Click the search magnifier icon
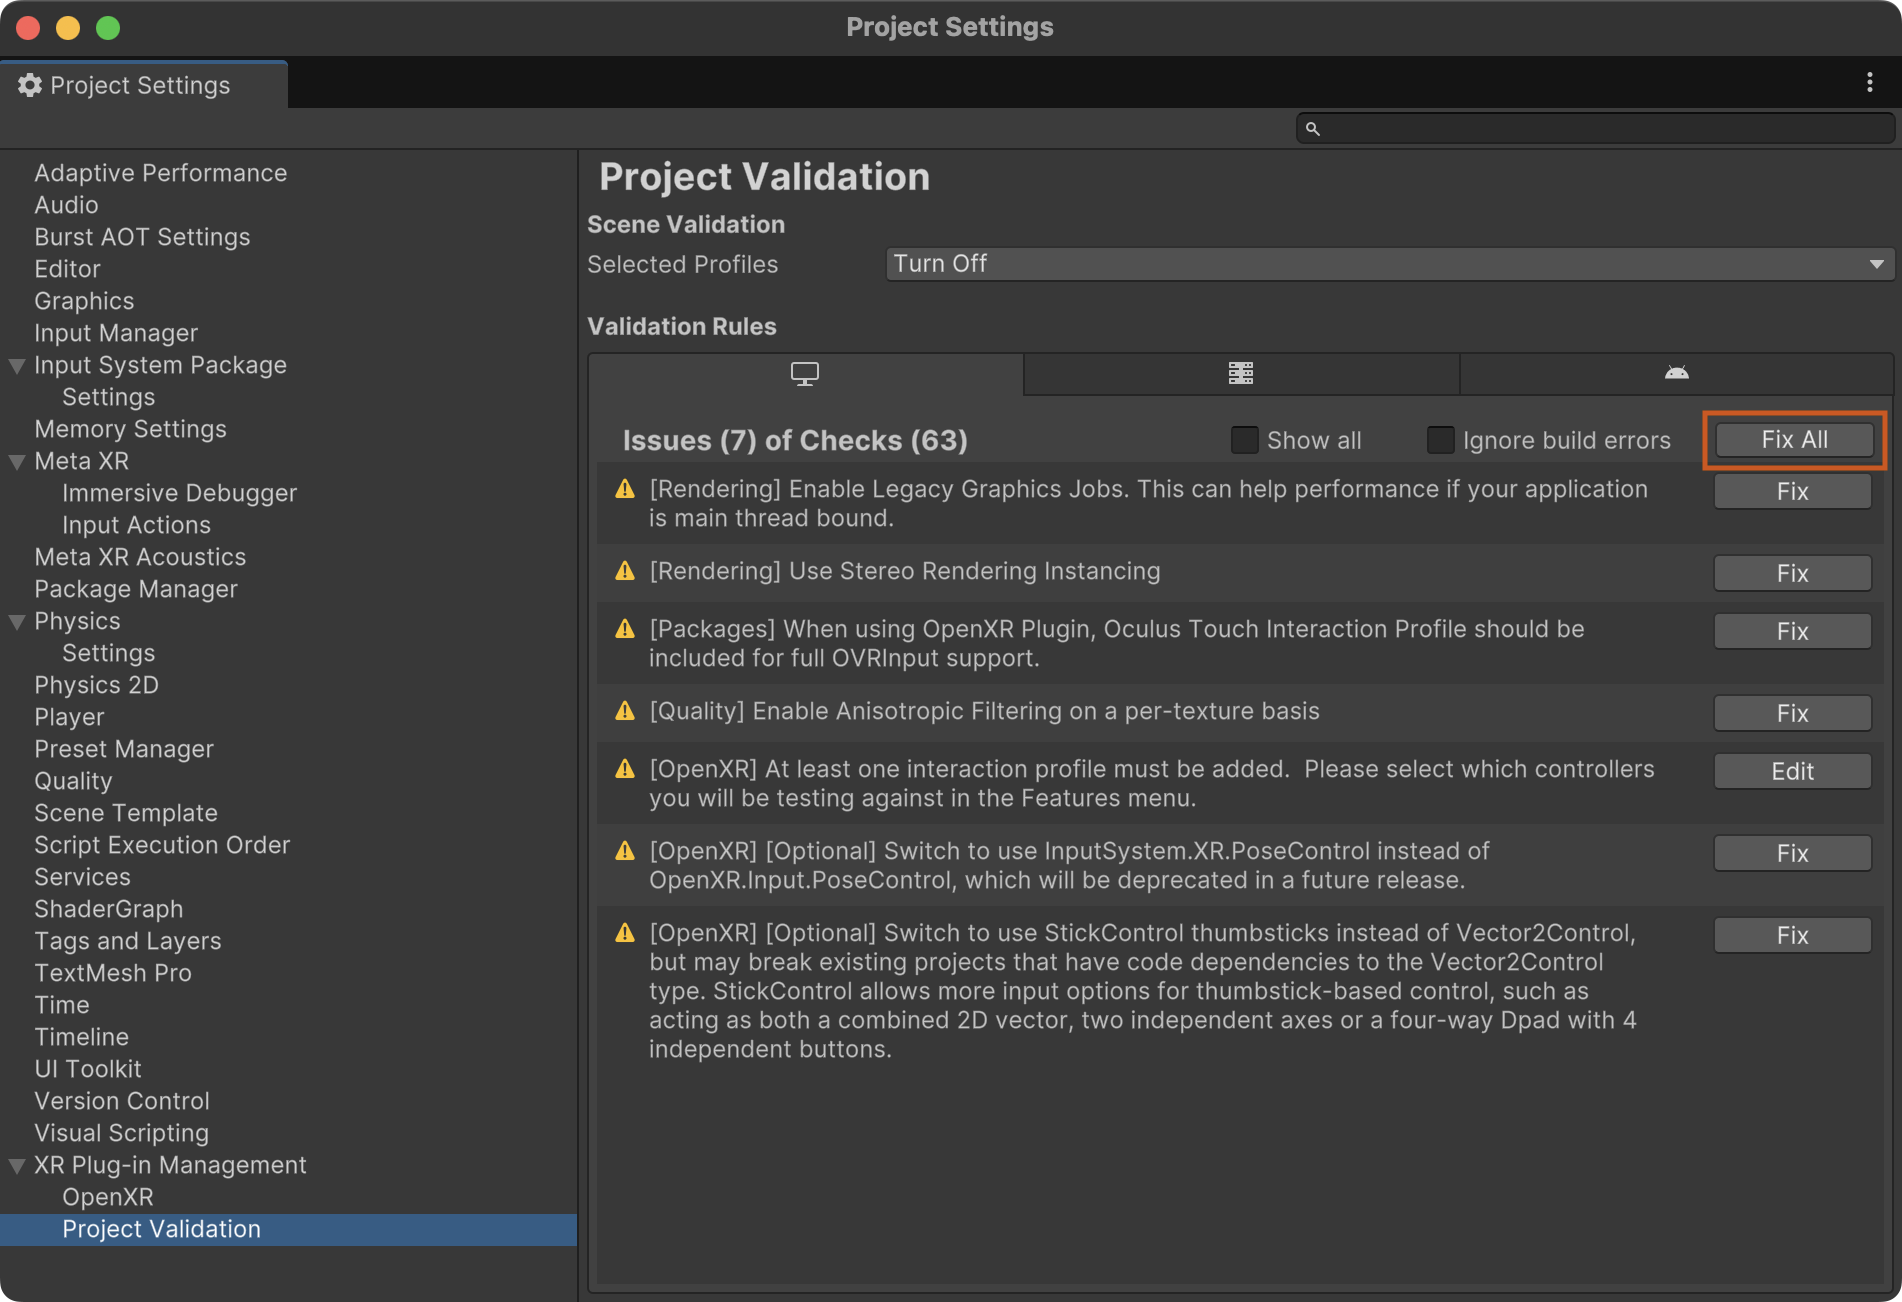1902x1302 pixels. click(x=1313, y=128)
